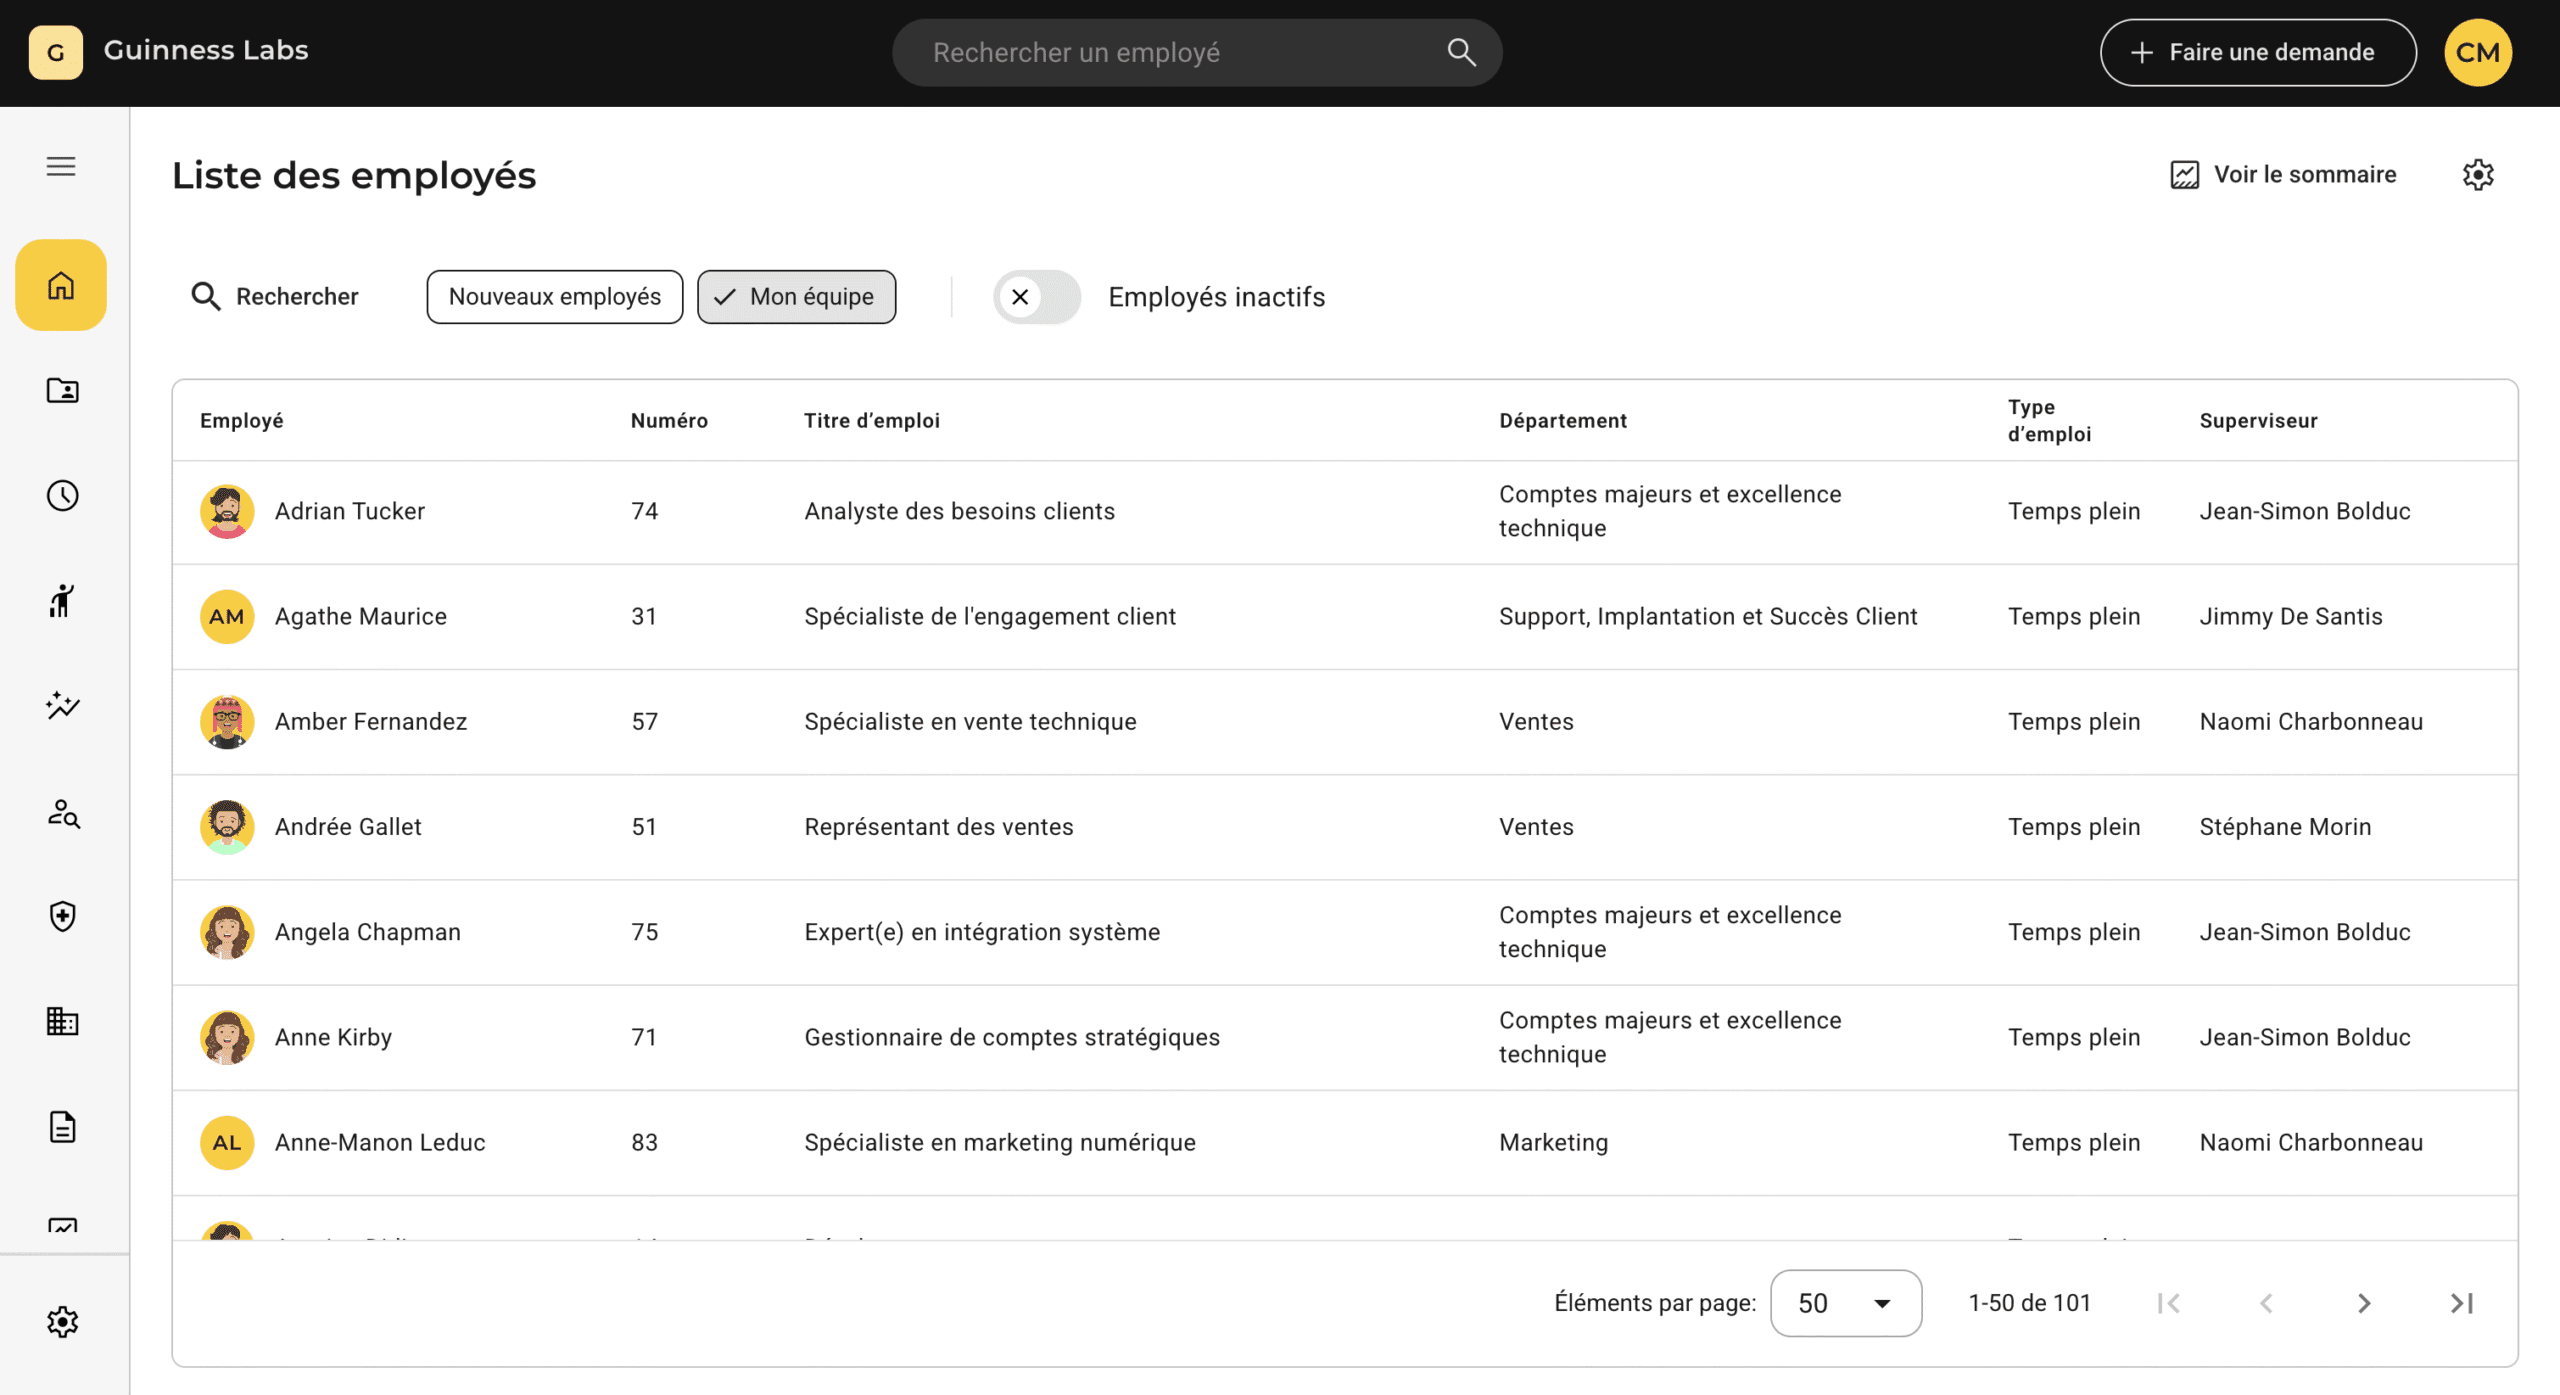Click Anne Kirby's avatar

click(x=227, y=1037)
